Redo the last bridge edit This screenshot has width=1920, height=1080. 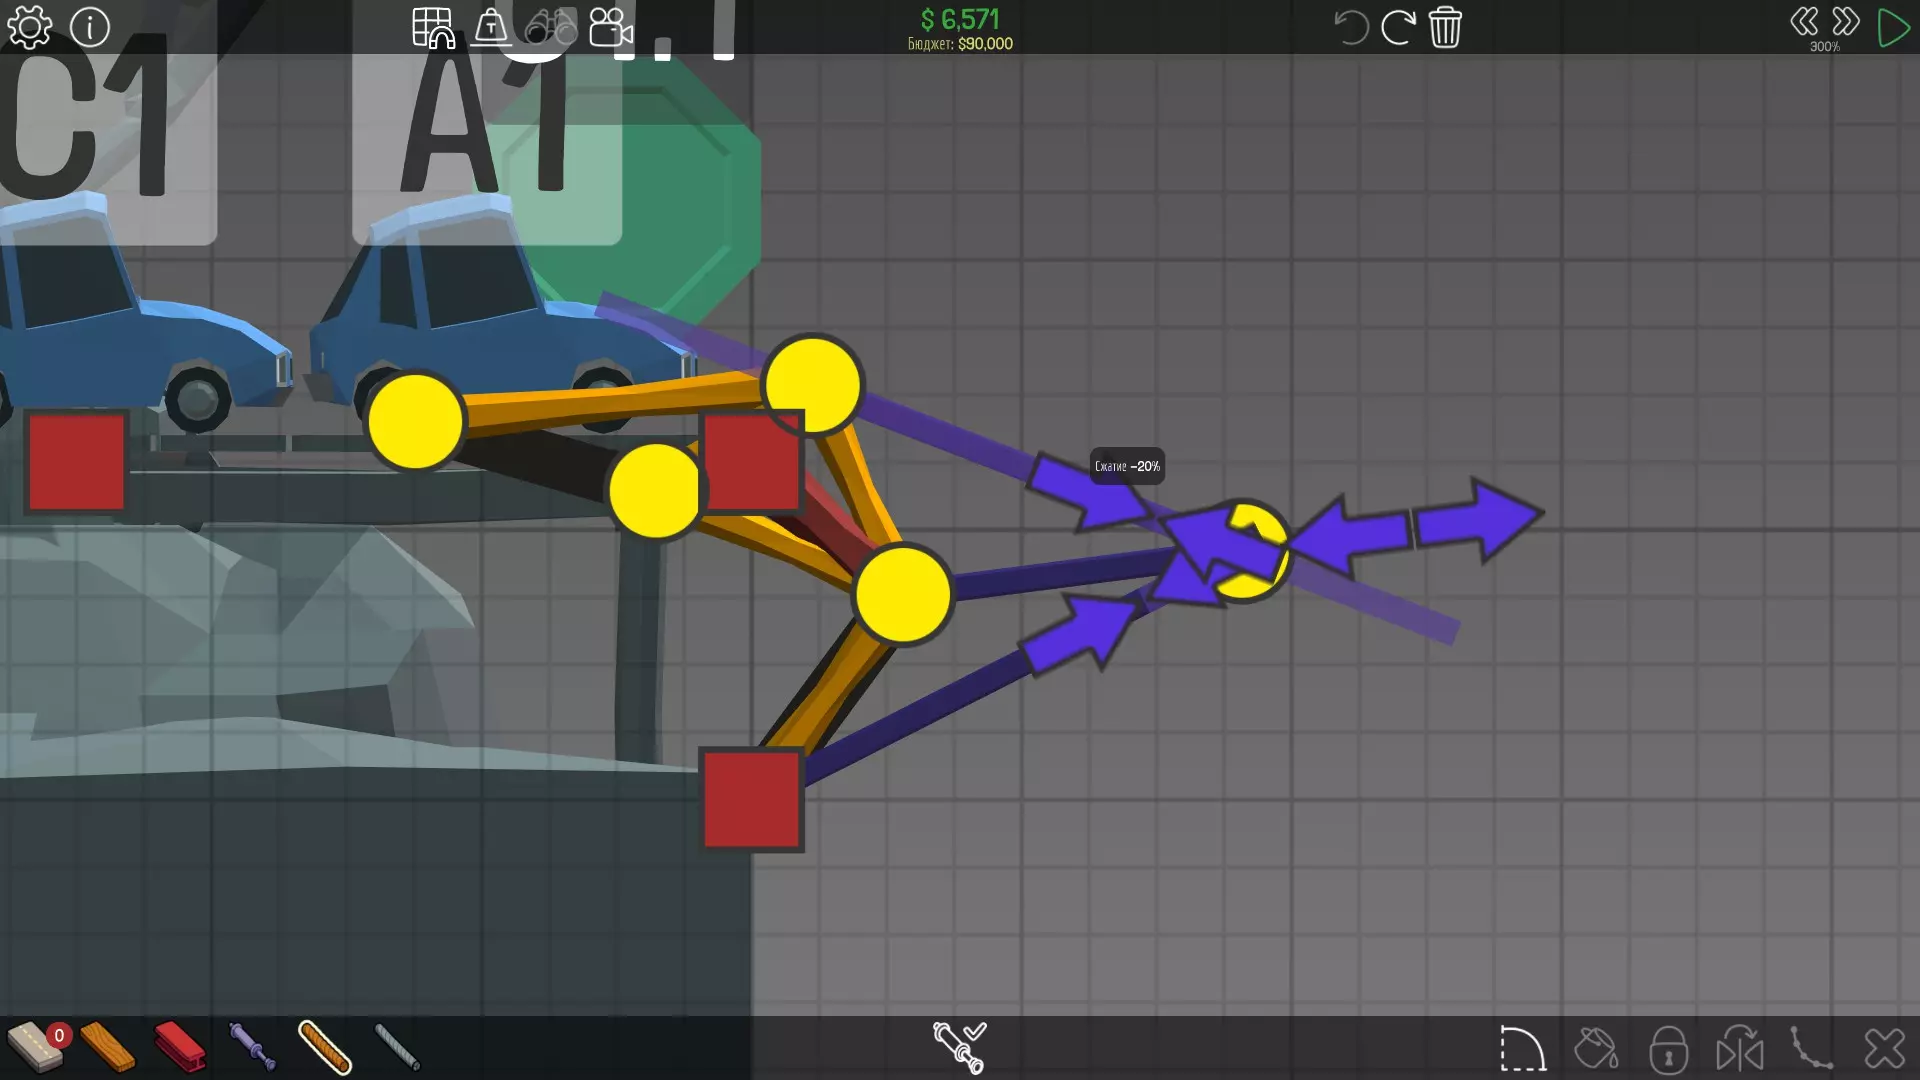click(1397, 27)
